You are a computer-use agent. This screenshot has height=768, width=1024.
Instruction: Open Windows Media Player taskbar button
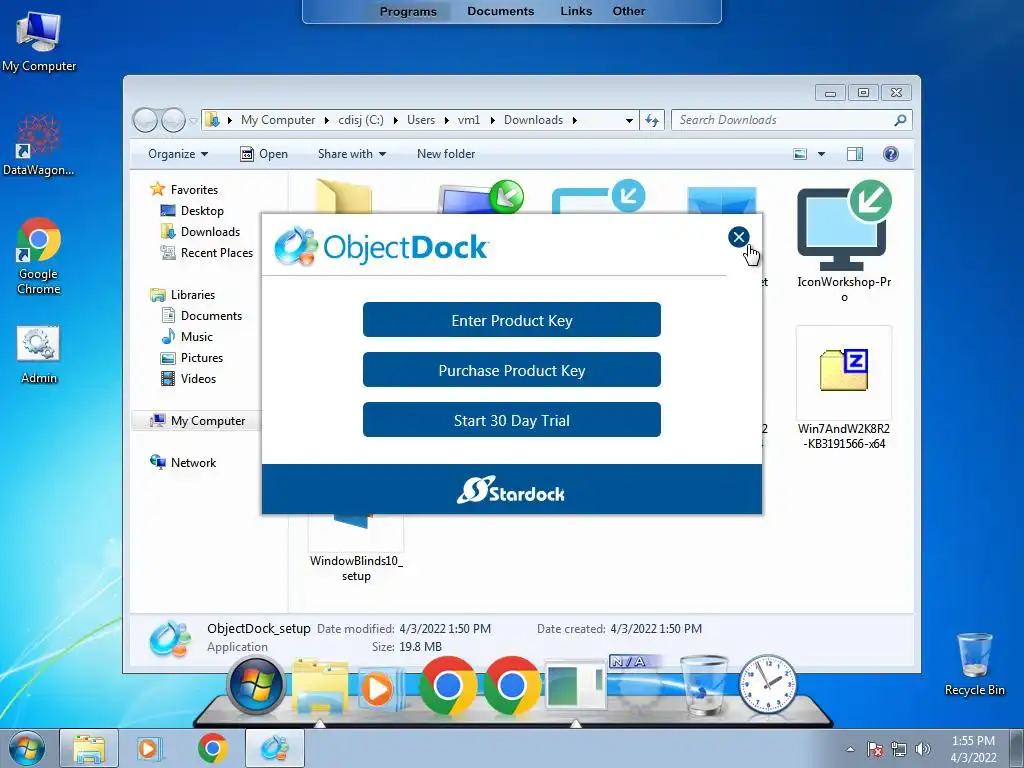click(x=150, y=749)
